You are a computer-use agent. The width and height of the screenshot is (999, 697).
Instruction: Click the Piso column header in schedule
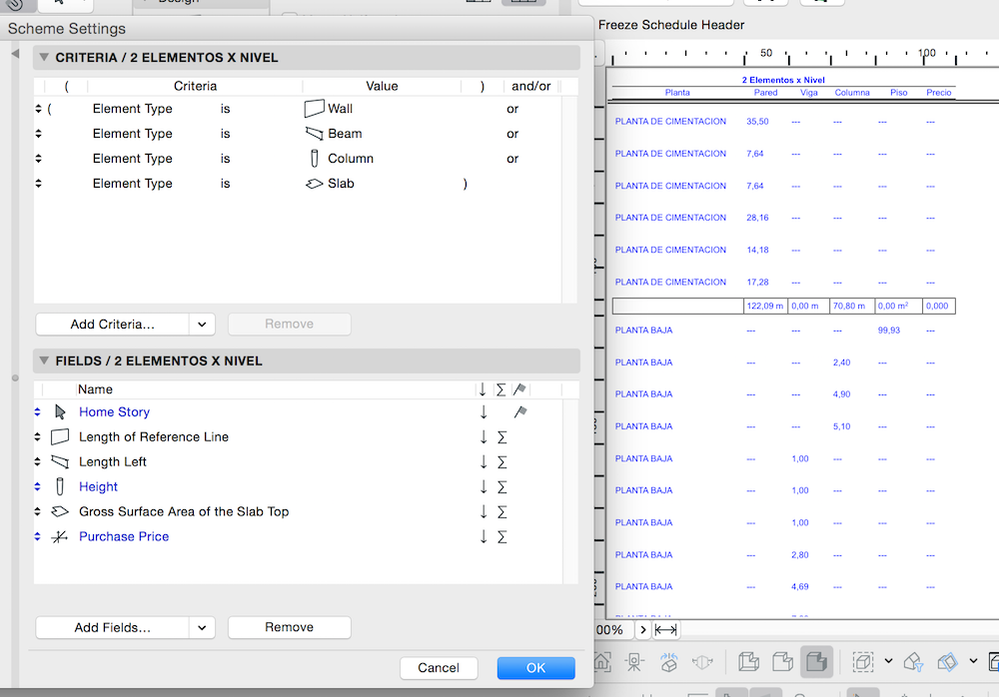point(898,92)
